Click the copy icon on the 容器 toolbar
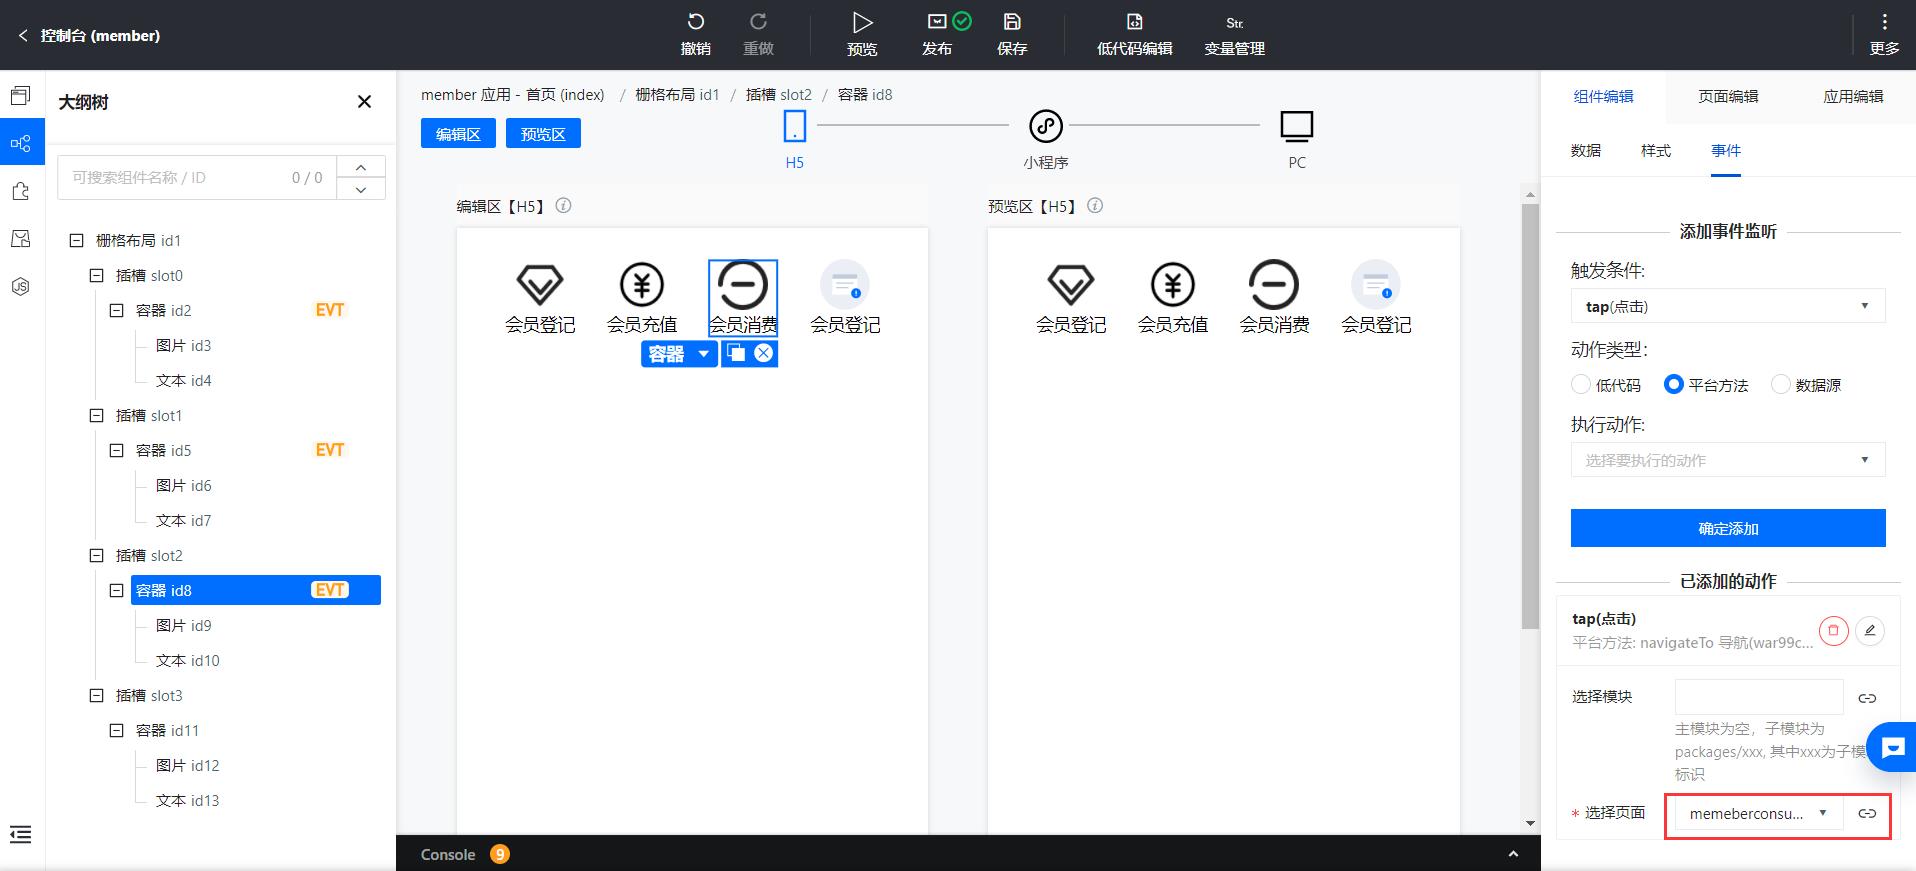This screenshot has width=1916, height=871. point(736,353)
